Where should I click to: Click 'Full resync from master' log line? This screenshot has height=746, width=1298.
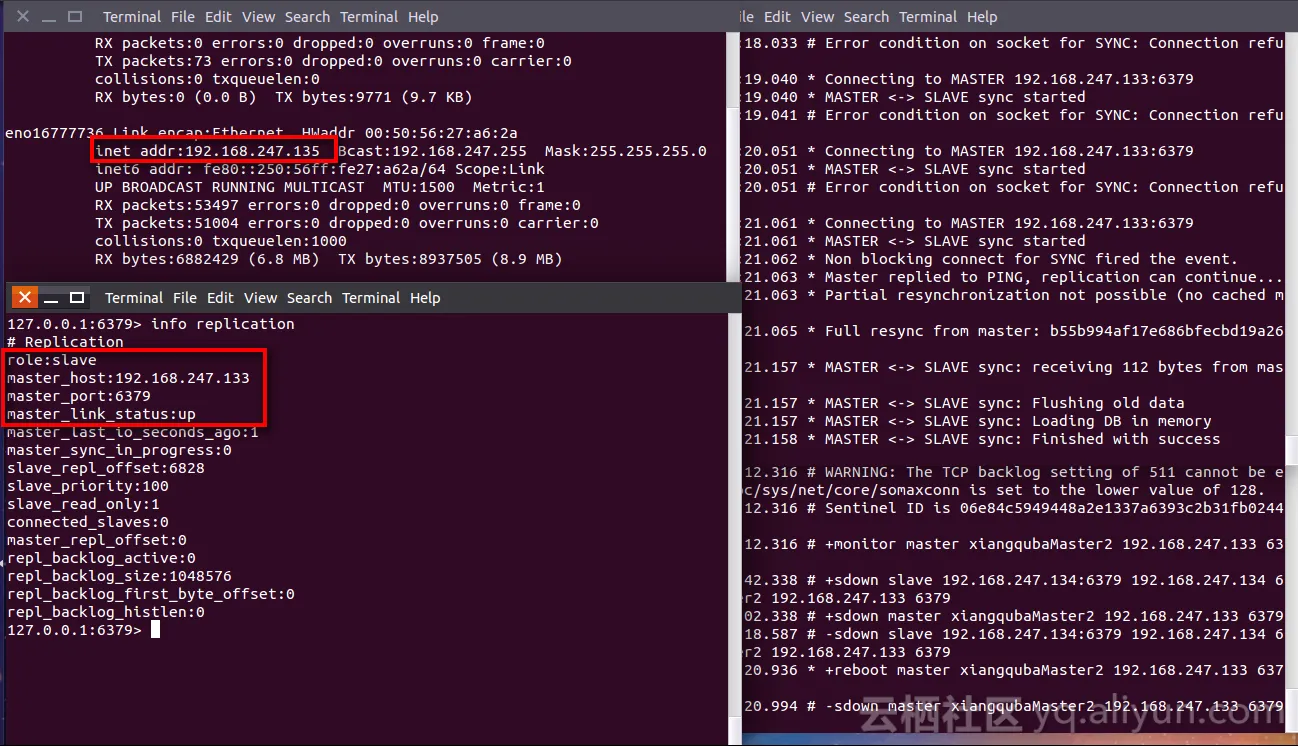[x=1014, y=331]
